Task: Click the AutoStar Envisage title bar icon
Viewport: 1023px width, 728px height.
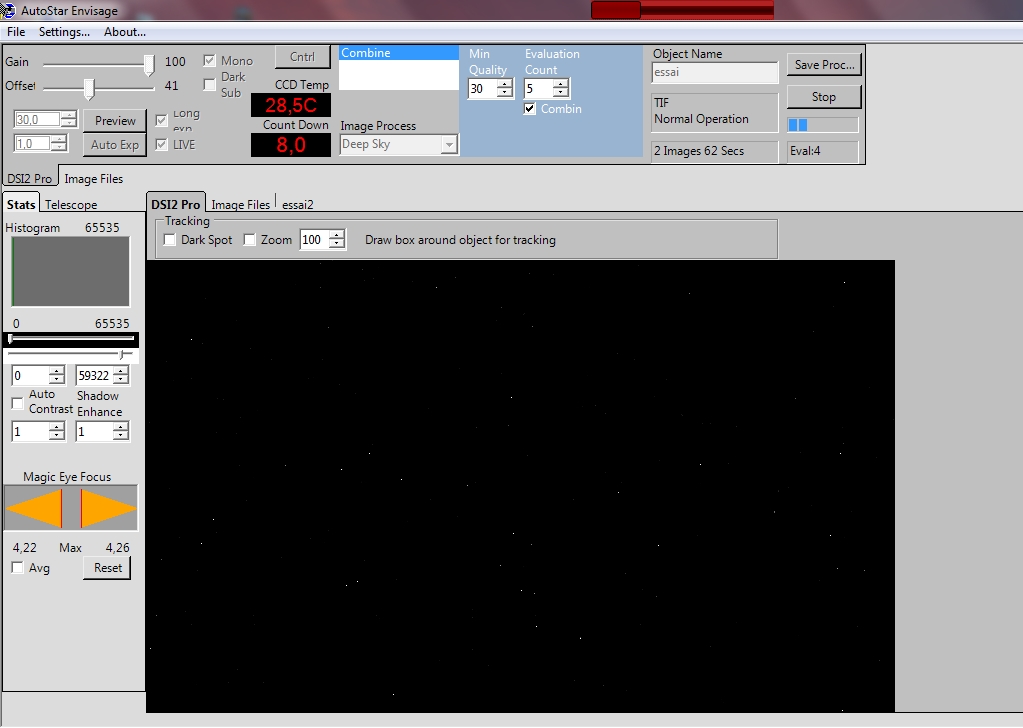Action: pyautogui.click(x=7, y=10)
